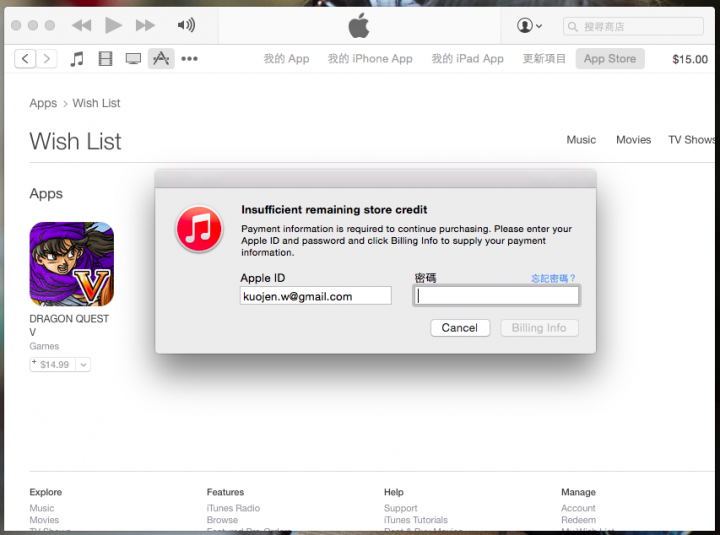Viewport: 720px width, 535px height.
Task: Cancel the store credit dialog
Action: click(x=460, y=328)
